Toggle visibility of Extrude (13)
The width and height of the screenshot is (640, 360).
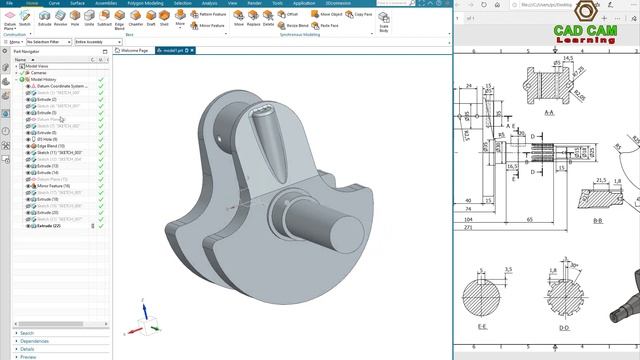(28, 166)
